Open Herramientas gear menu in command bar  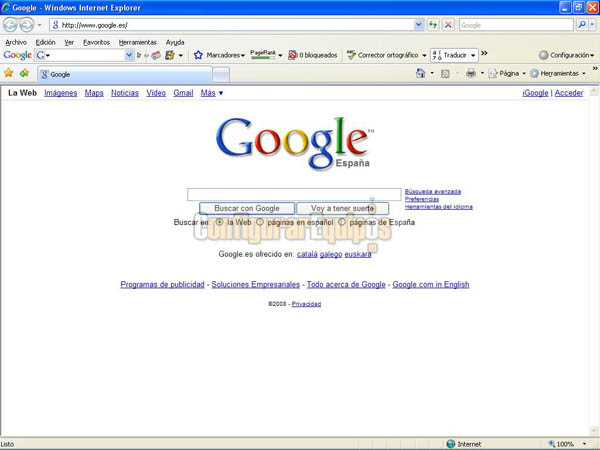point(558,73)
